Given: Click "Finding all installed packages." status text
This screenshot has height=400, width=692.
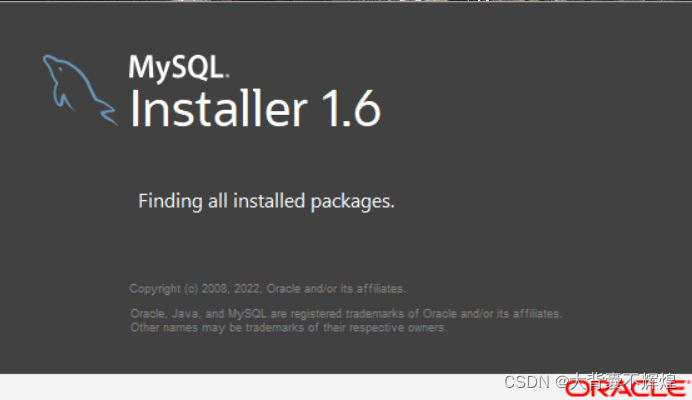Looking at the screenshot, I should [266, 201].
